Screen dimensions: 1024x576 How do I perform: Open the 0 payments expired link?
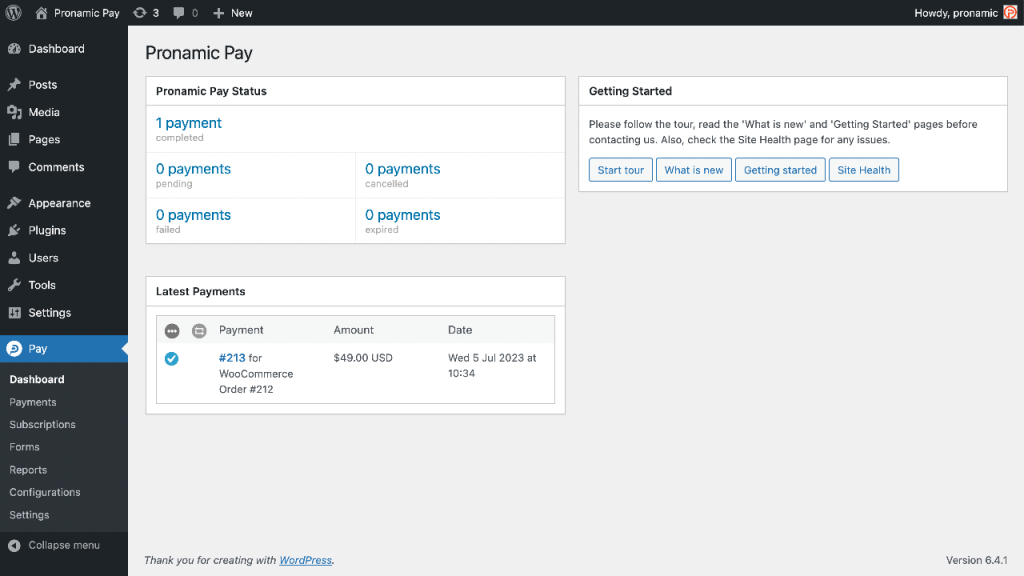click(x=402, y=215)
